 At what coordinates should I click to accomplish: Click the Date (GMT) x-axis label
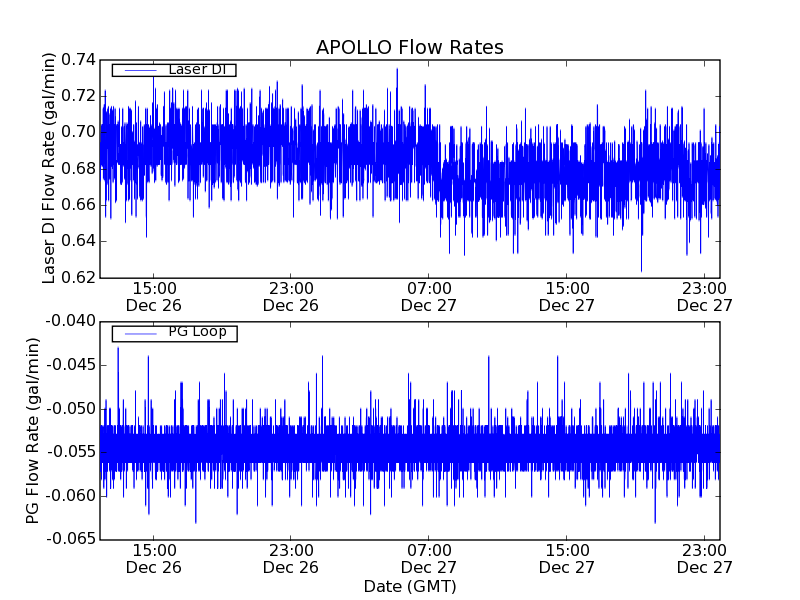click(409, 586)
